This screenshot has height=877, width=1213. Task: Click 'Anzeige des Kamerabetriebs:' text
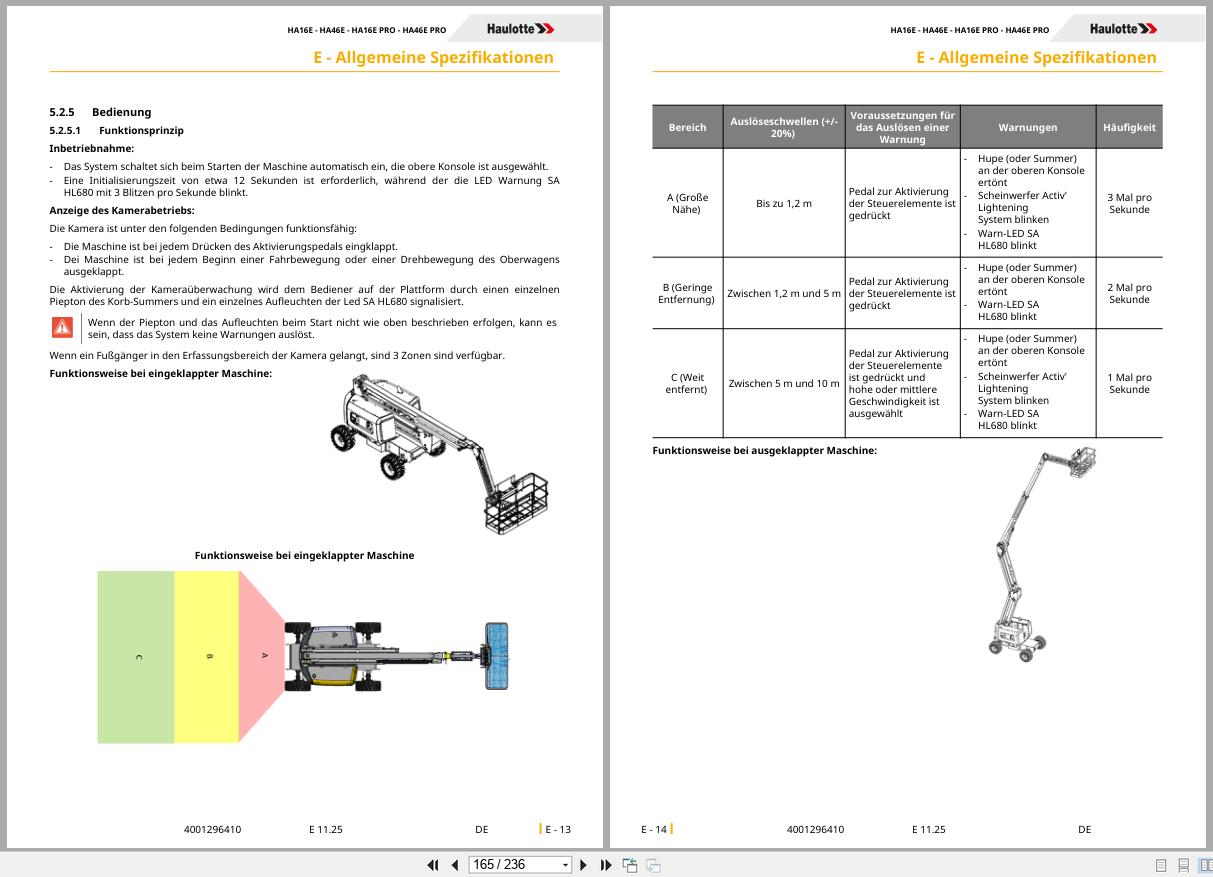pyautogui.click(x=122, y=210)
